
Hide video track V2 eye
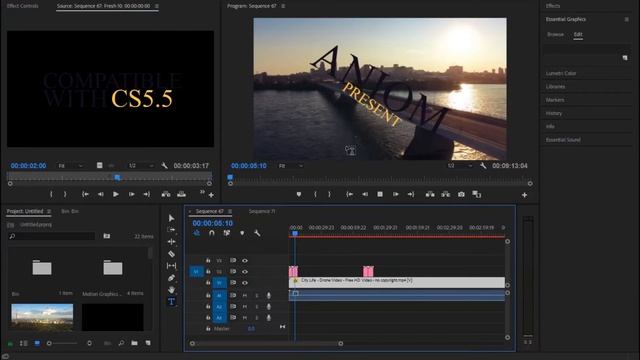point(245,271)
